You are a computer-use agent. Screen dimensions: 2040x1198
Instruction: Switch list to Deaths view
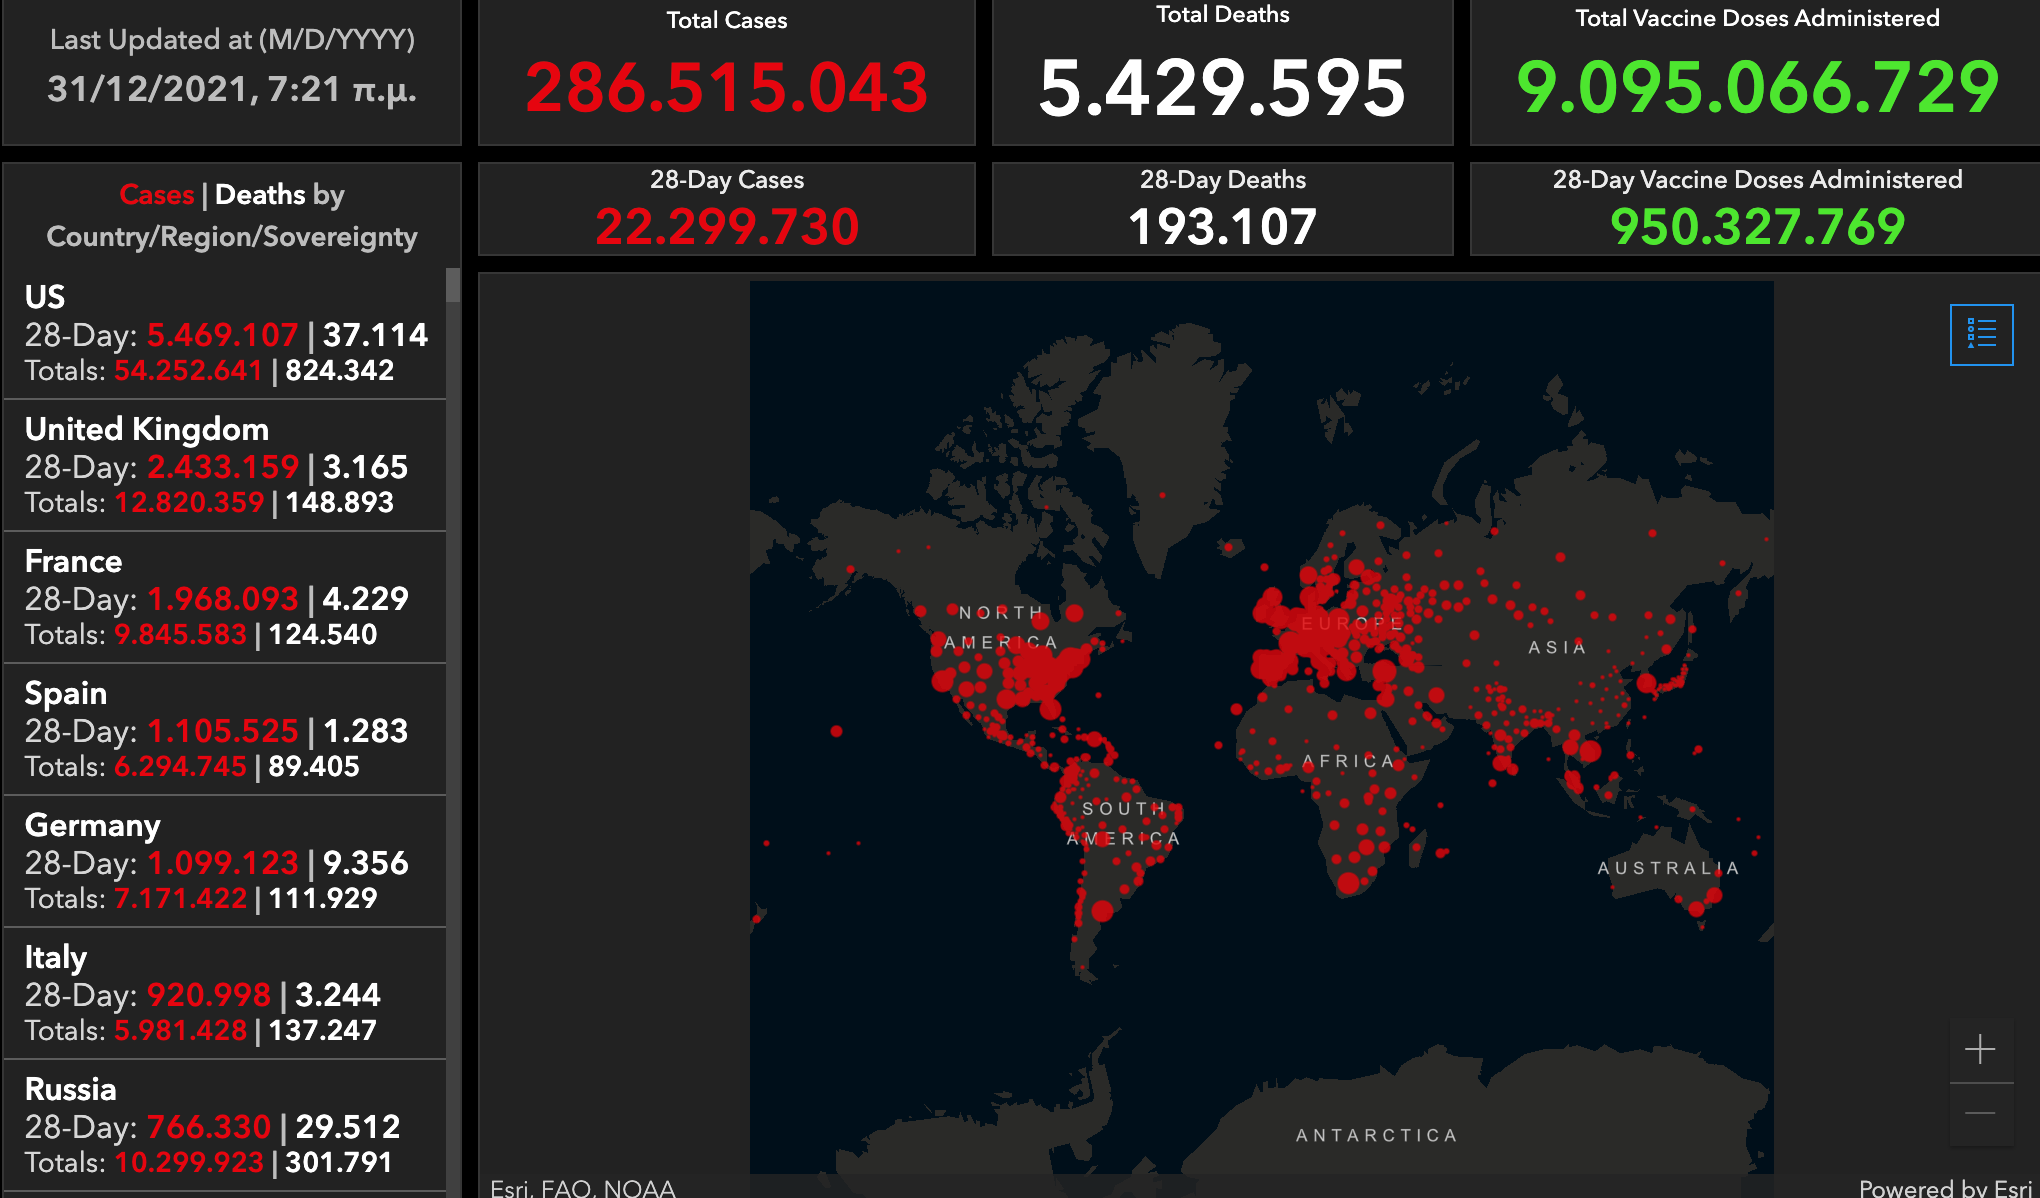(260, 194)
